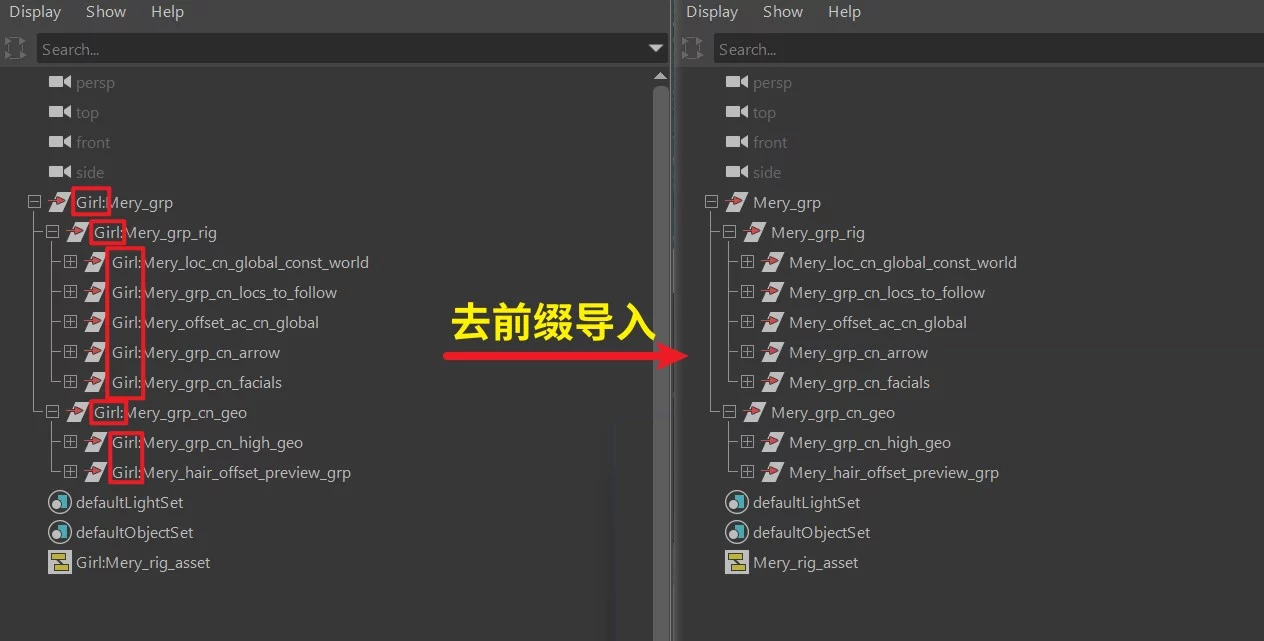
Task: Expand Mery_grp_cn_high_geo in right outliner
Action: (747, 442)
